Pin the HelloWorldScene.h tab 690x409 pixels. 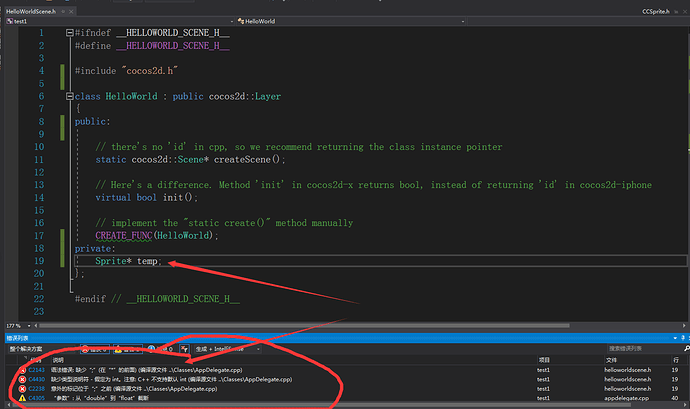tap(63, 11)
